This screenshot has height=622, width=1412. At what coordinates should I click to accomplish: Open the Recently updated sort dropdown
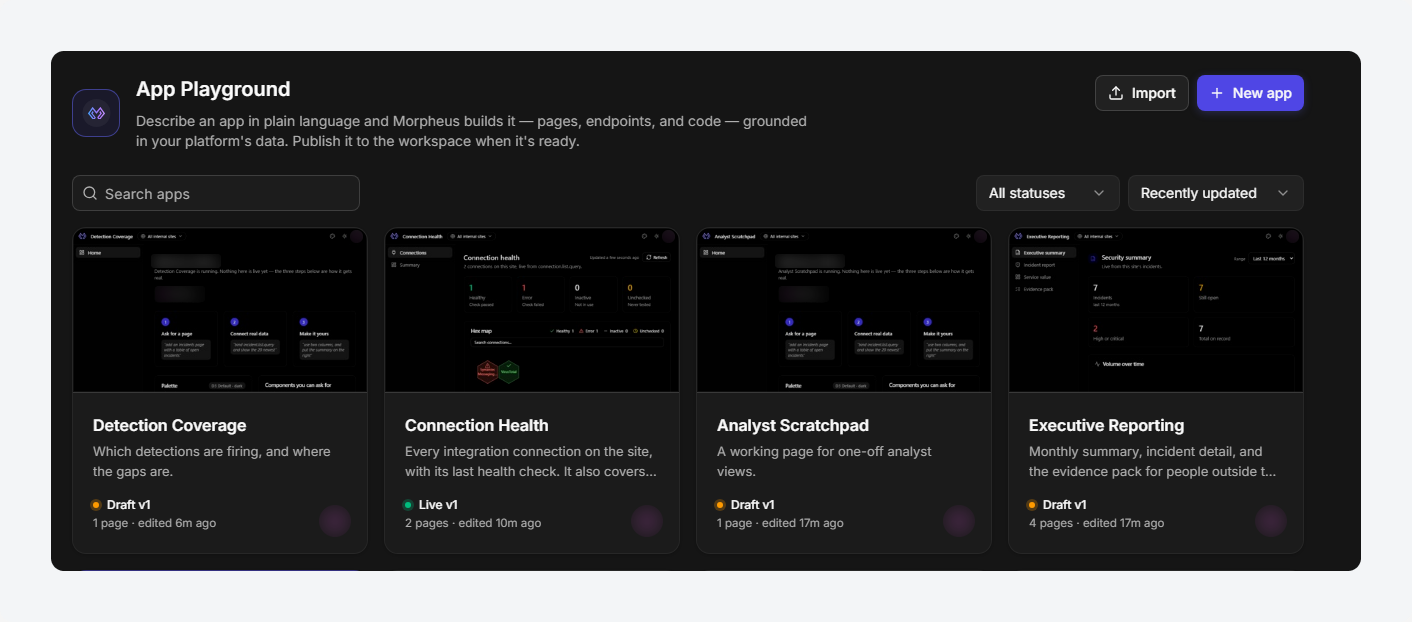point(1216,193)
